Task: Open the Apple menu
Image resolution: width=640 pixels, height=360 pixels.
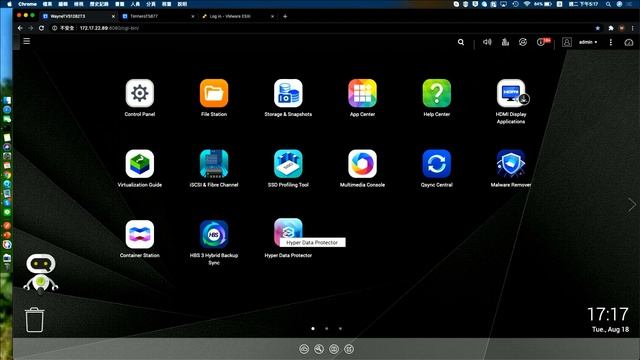Action: (x=9, y=4)
